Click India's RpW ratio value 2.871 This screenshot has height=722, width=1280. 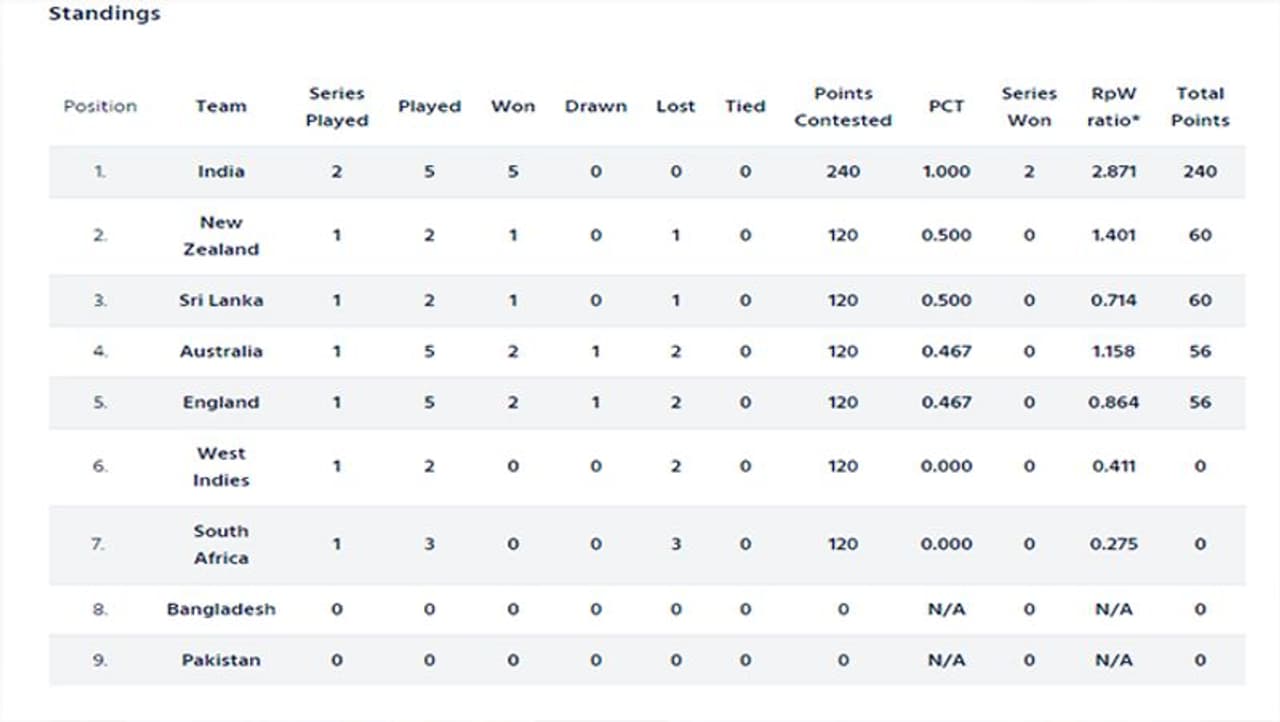pyautogui.click(x=1113, y=171)
